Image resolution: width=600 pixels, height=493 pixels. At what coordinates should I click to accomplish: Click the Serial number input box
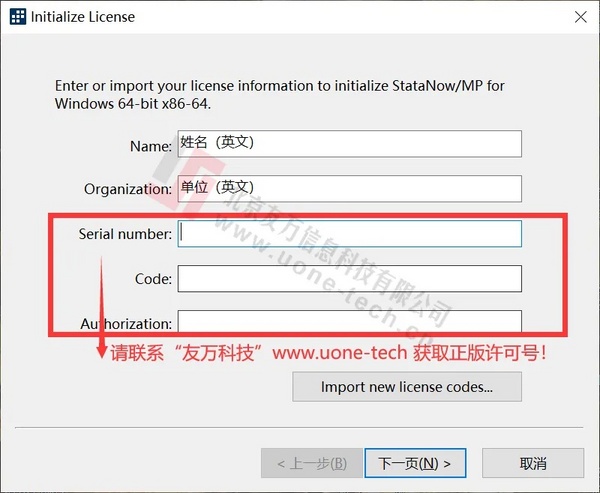click(x=349, y=233)
